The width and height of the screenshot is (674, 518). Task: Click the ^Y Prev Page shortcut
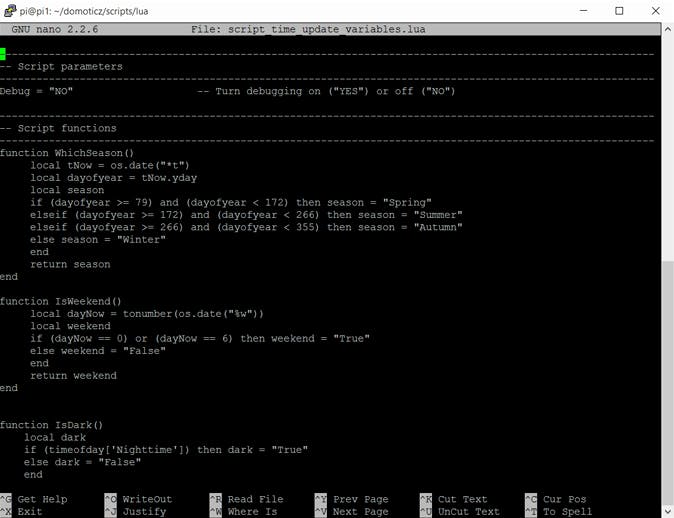pyautogui.click(x=352, y=500)
